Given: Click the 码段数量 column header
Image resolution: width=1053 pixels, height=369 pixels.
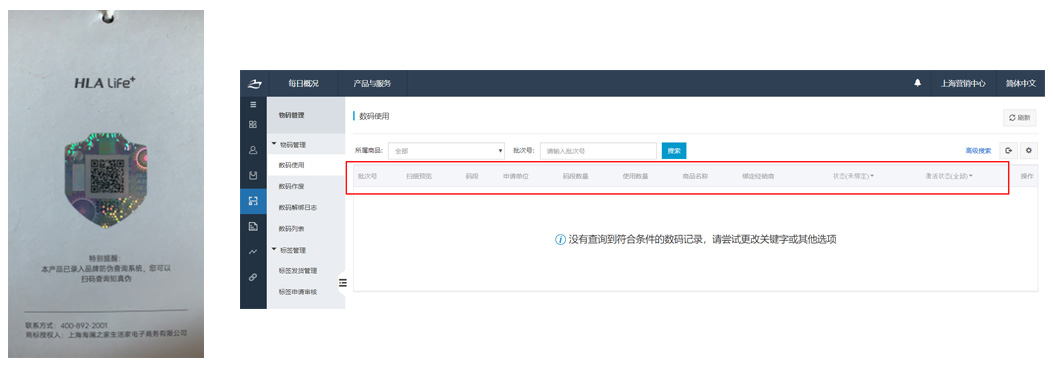Looking at the screenshot, I should (x=576, y=175).
